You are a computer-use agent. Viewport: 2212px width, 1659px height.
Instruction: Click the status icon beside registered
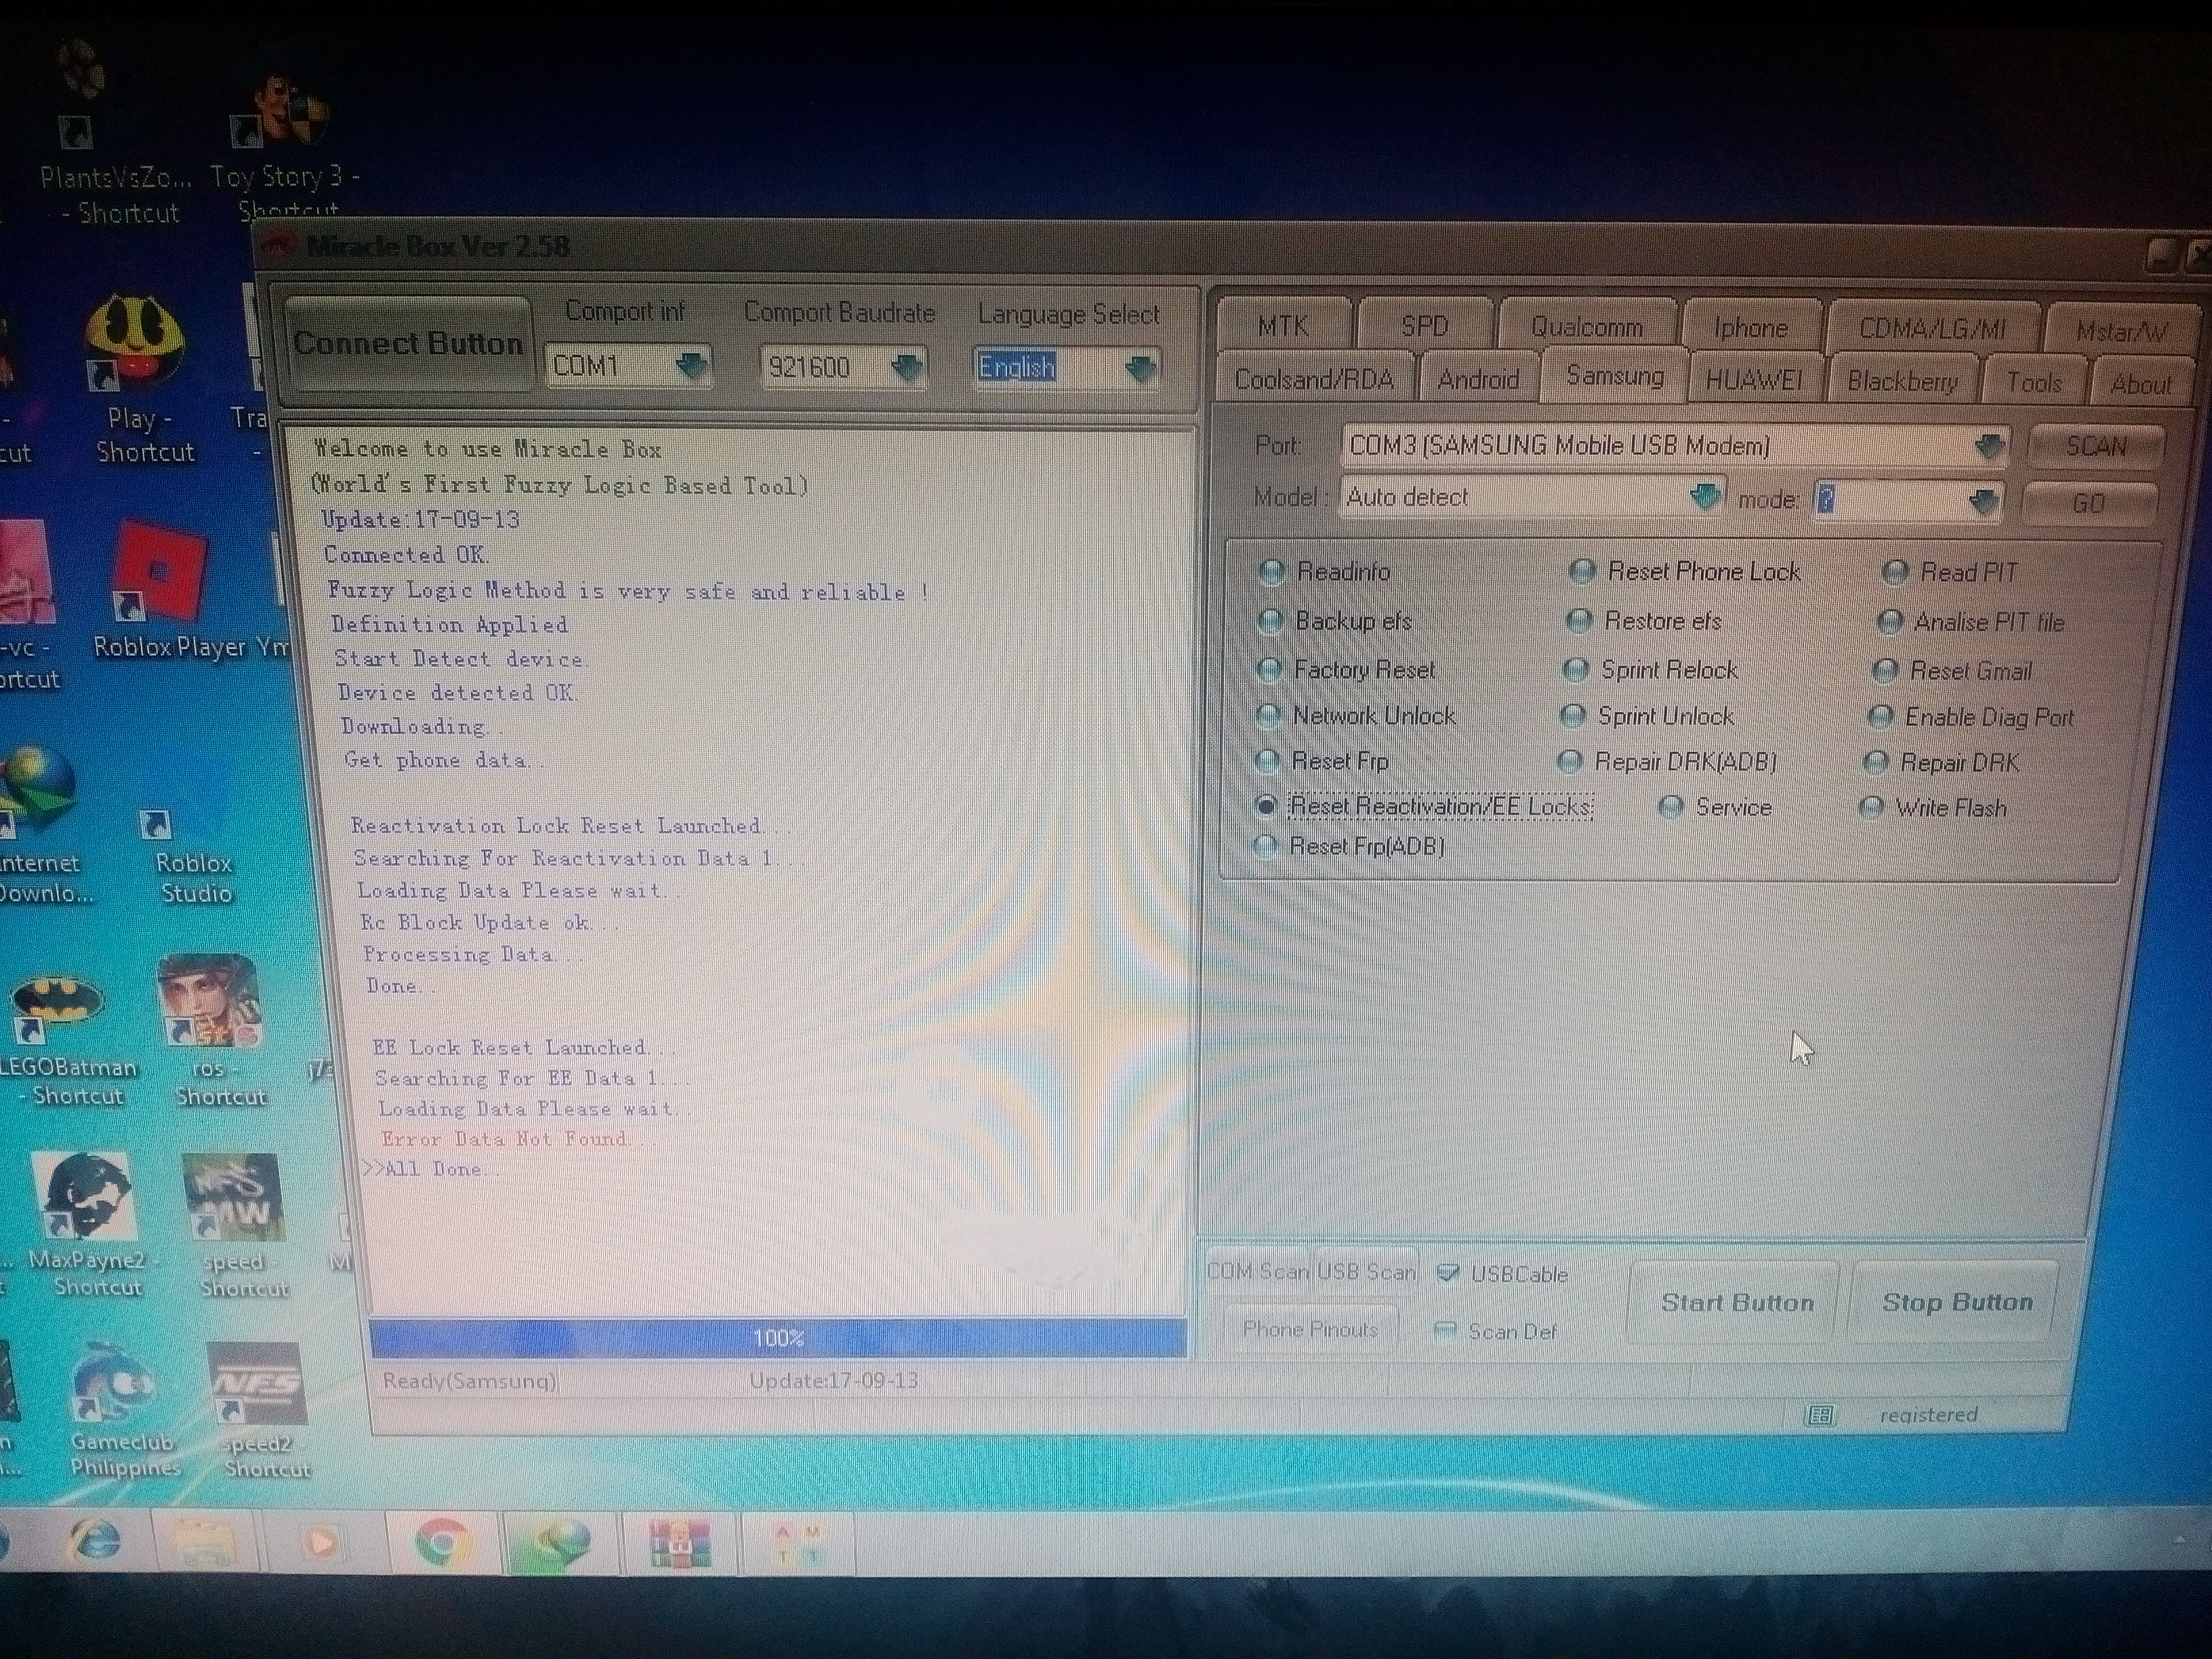pos(1819,1414)
